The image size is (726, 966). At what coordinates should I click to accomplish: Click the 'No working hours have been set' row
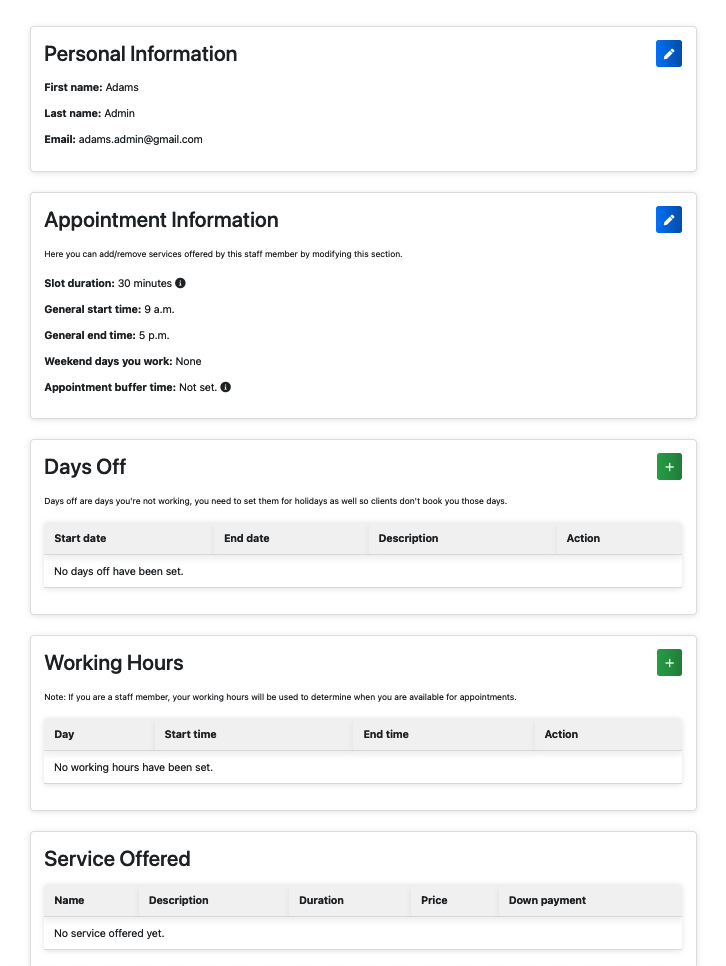(x=363, y=768)
